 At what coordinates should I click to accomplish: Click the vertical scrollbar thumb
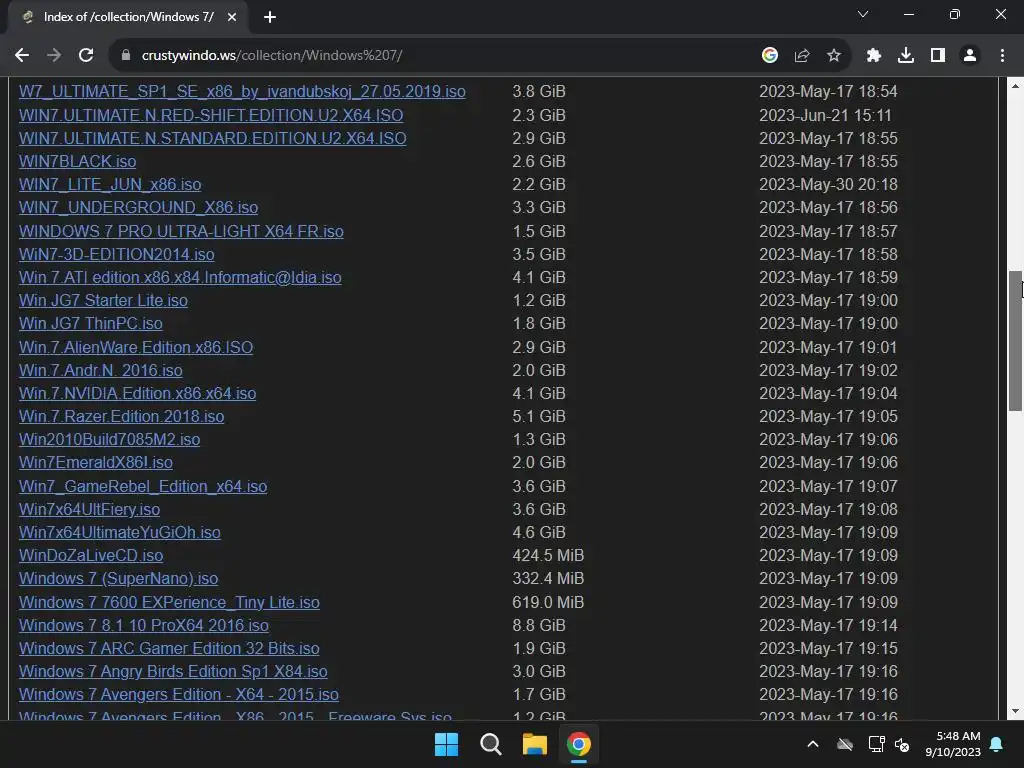[x=1016, y=341]
